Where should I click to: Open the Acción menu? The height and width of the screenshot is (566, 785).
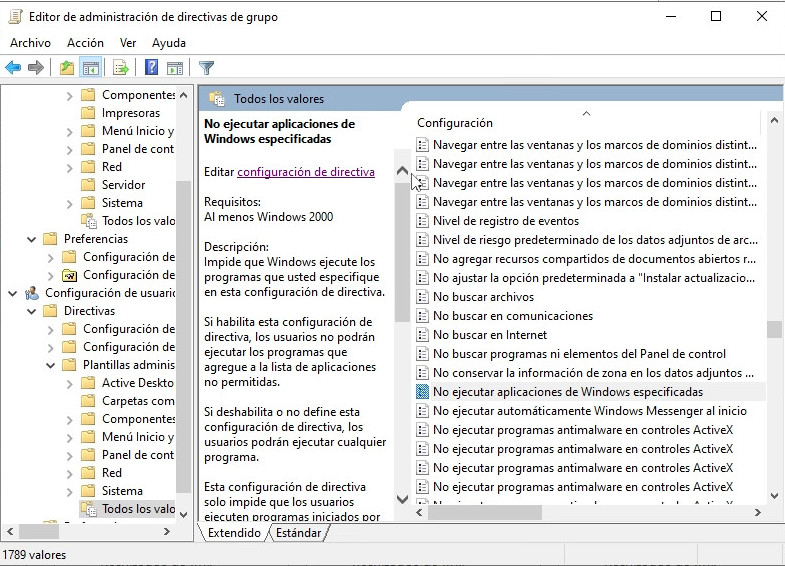(85, 43)
